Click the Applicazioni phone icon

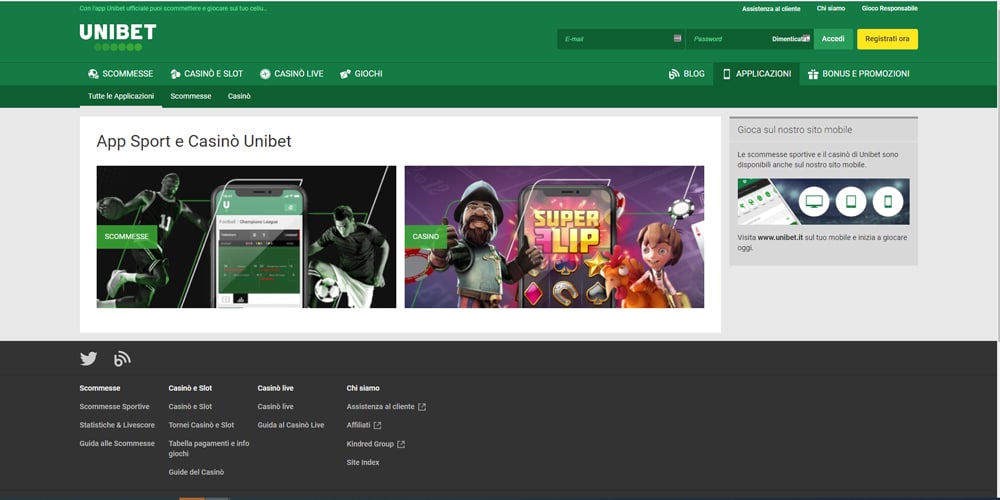(726, 74)
